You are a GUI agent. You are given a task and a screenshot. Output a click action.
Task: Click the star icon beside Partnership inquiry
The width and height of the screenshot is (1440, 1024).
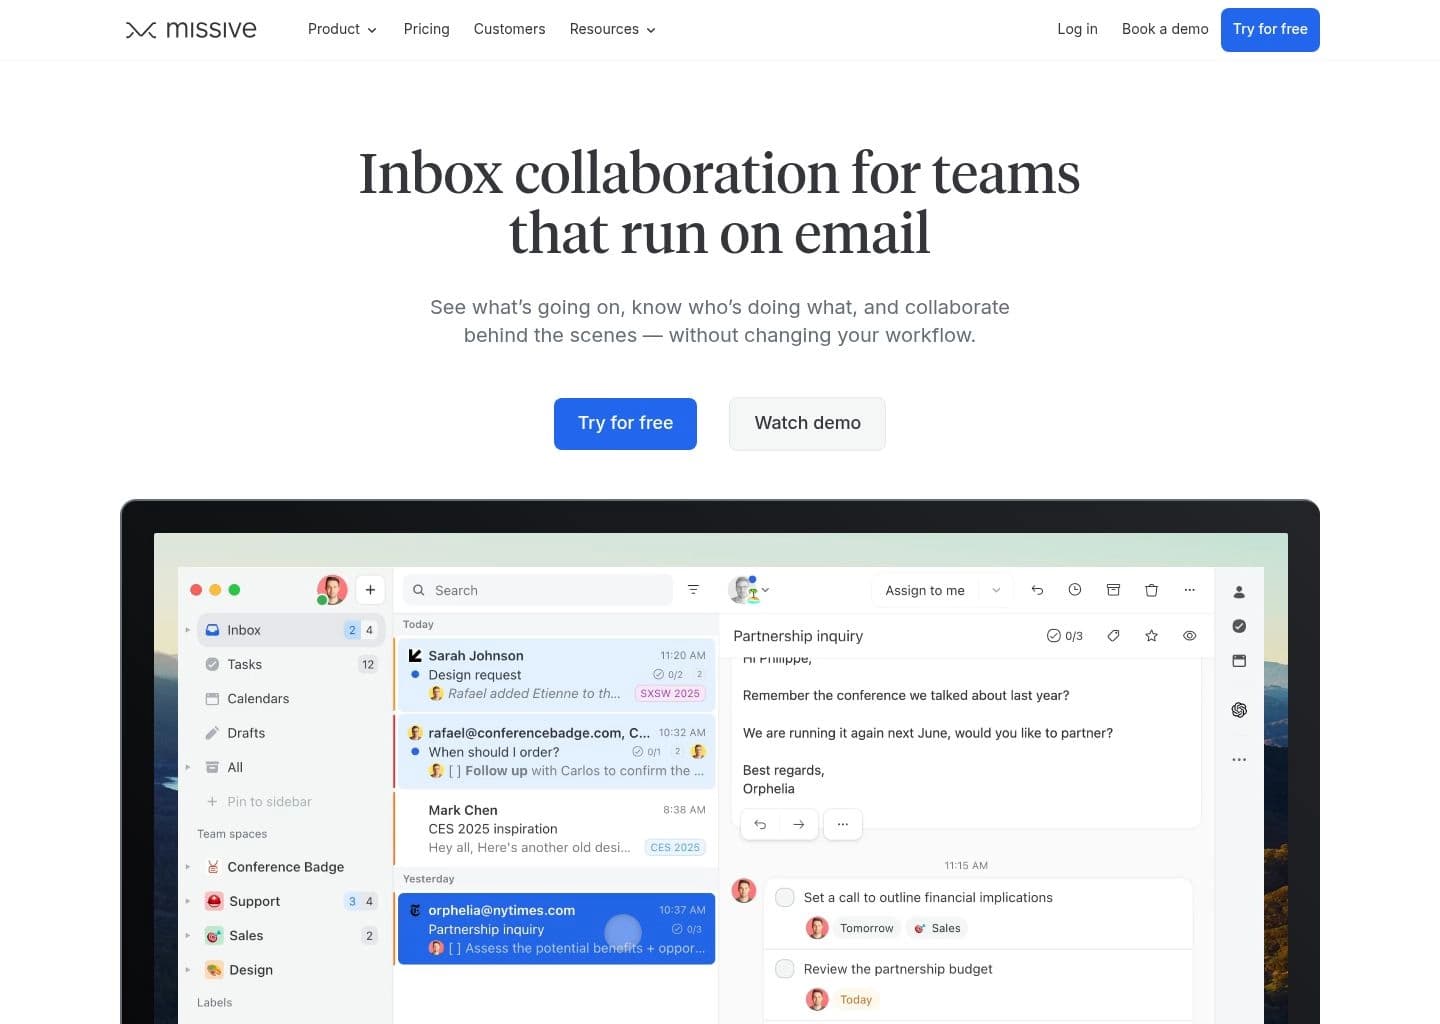click(x=1151, y=636)
